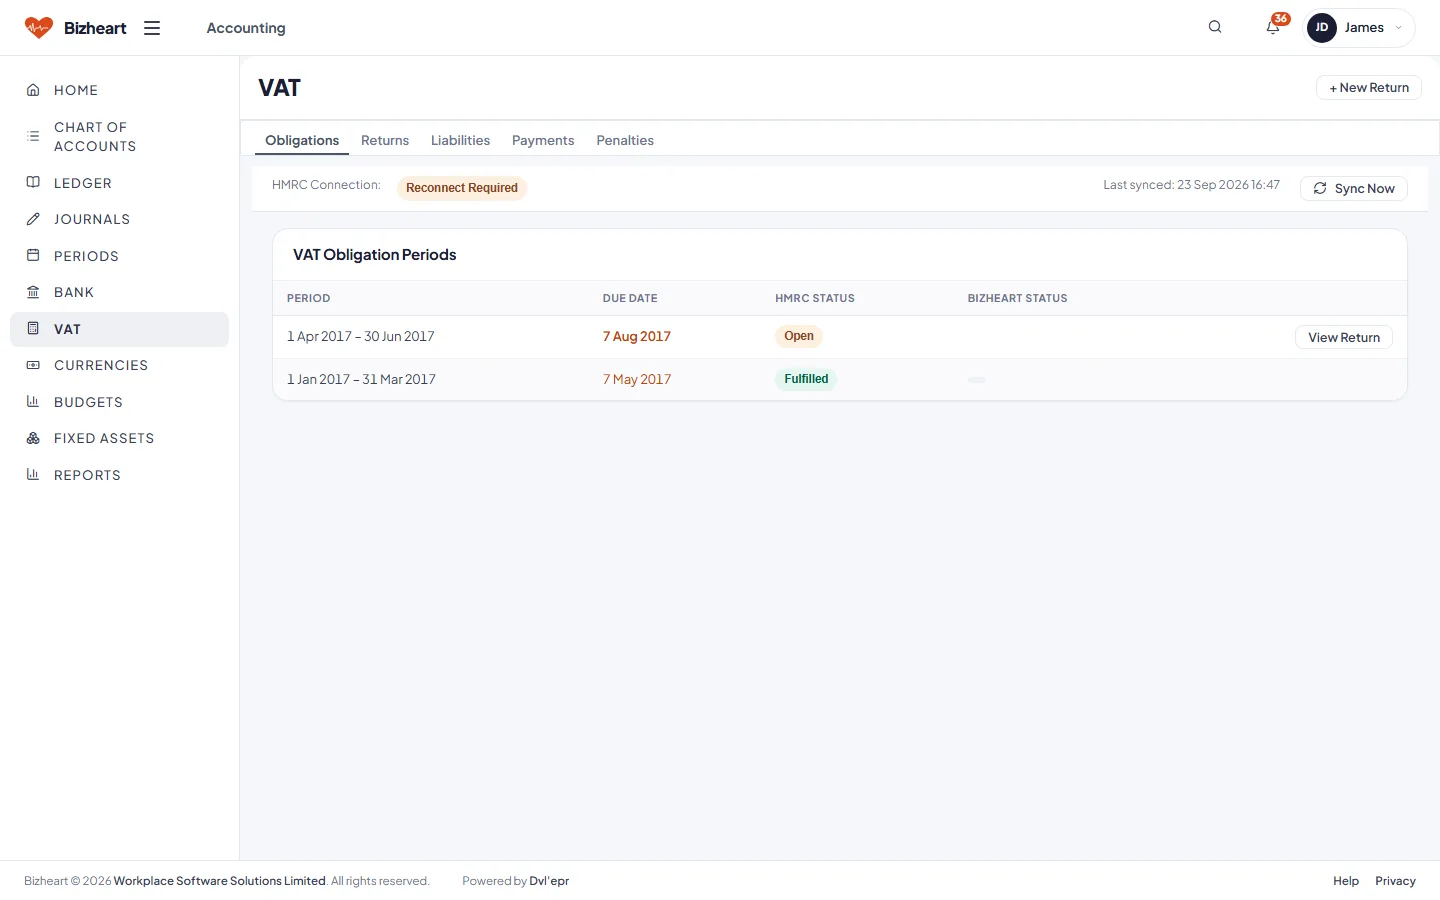Click the HMRC STATUS column header
Image resolution: width=1440 pixels, height=900 pixels.
coord(815,298)
